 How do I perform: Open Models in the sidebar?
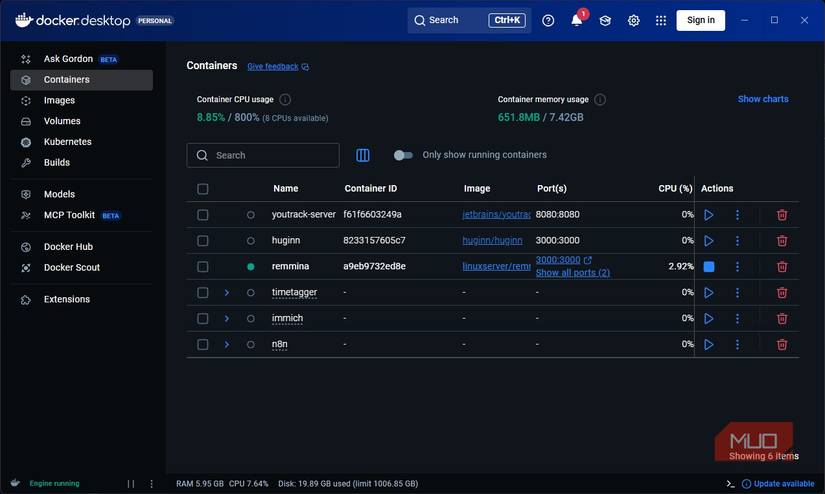[82, 195]
